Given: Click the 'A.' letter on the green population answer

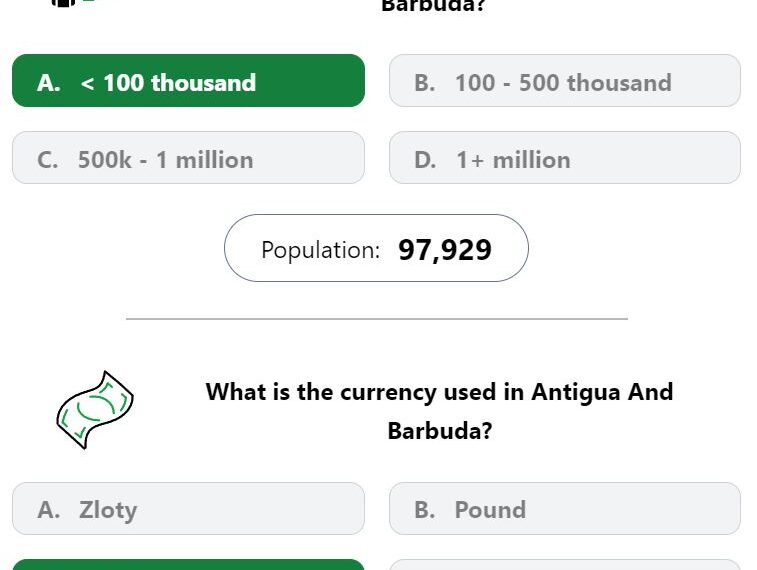Looking at the screenshot, I should coord(49,83).
